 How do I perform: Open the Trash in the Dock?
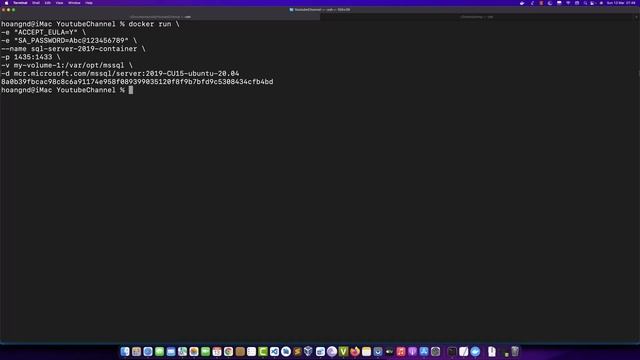tap(515, 351)
